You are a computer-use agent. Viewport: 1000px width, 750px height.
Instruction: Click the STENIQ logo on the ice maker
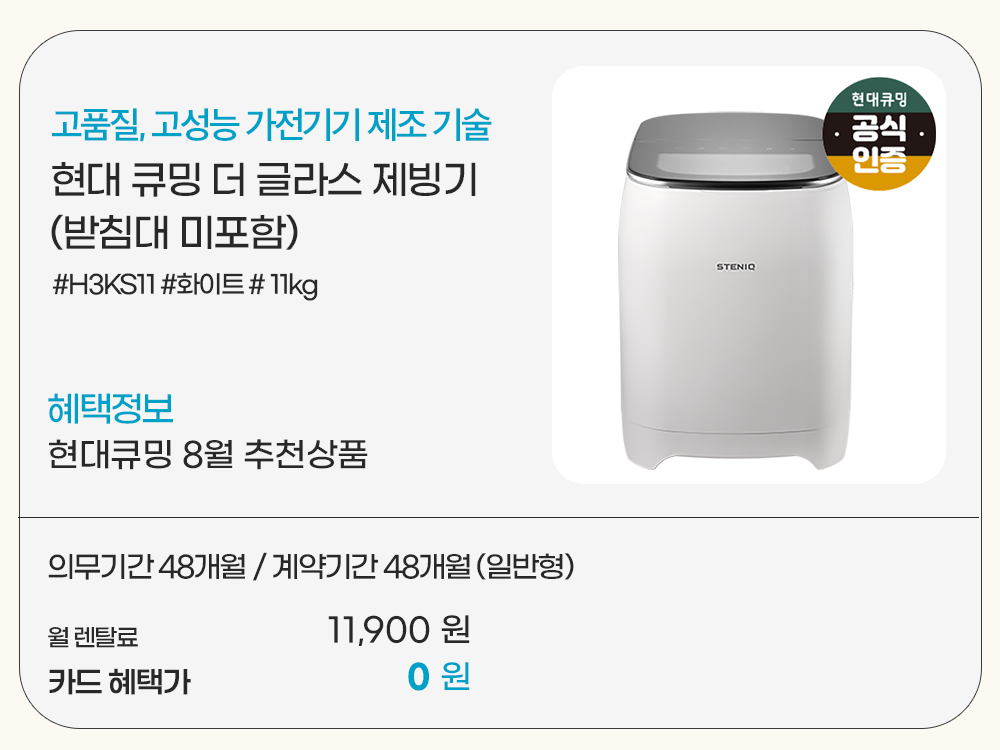[x=739, y=266]
